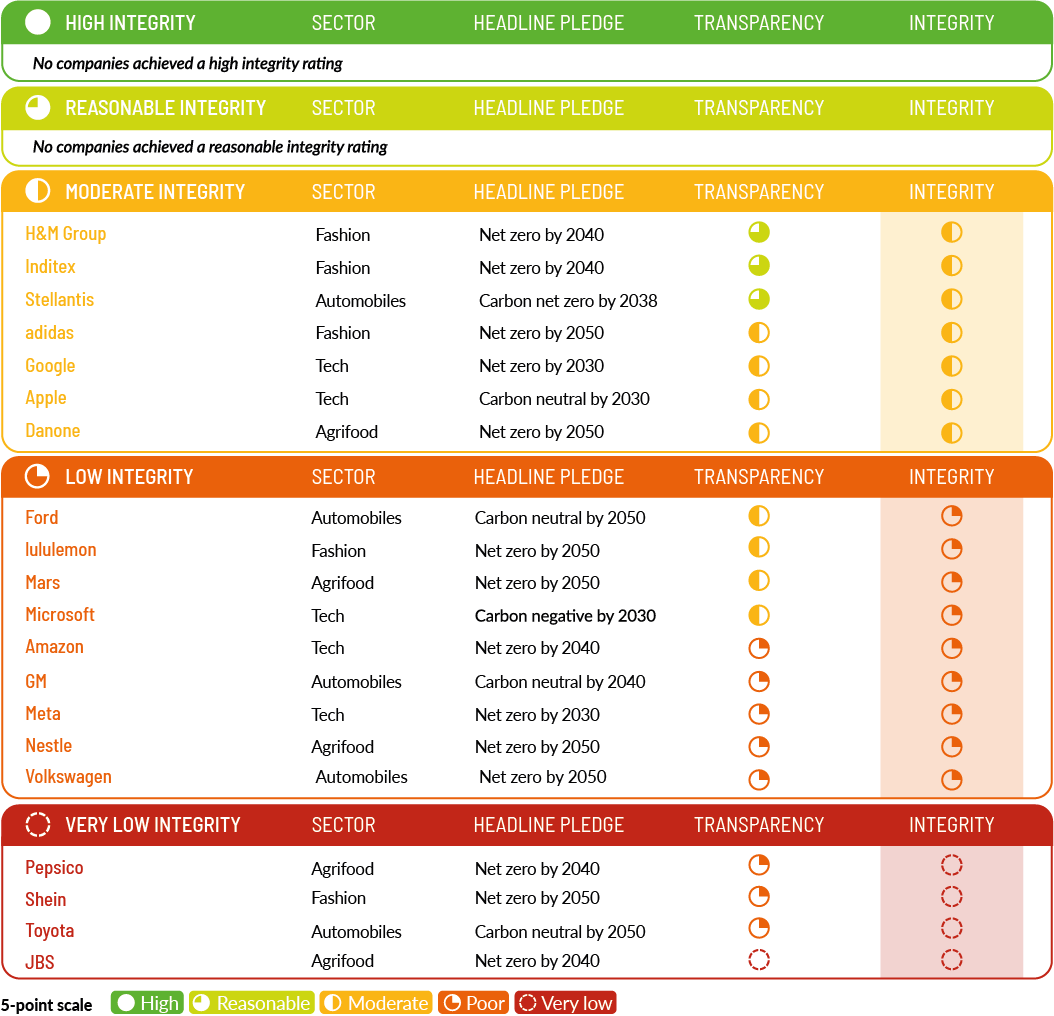Screen dimensions: 1054x1016
Task: Select the JBS company name
Action: (x=39, y=962)
